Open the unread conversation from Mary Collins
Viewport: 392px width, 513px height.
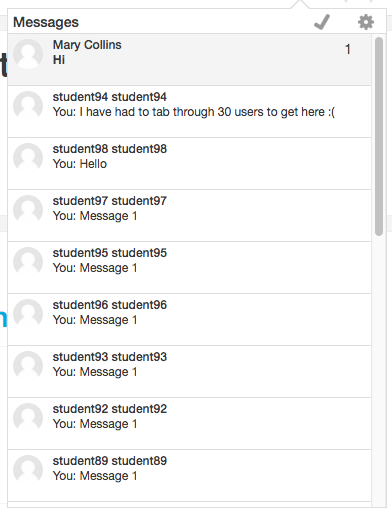(189, 59)
